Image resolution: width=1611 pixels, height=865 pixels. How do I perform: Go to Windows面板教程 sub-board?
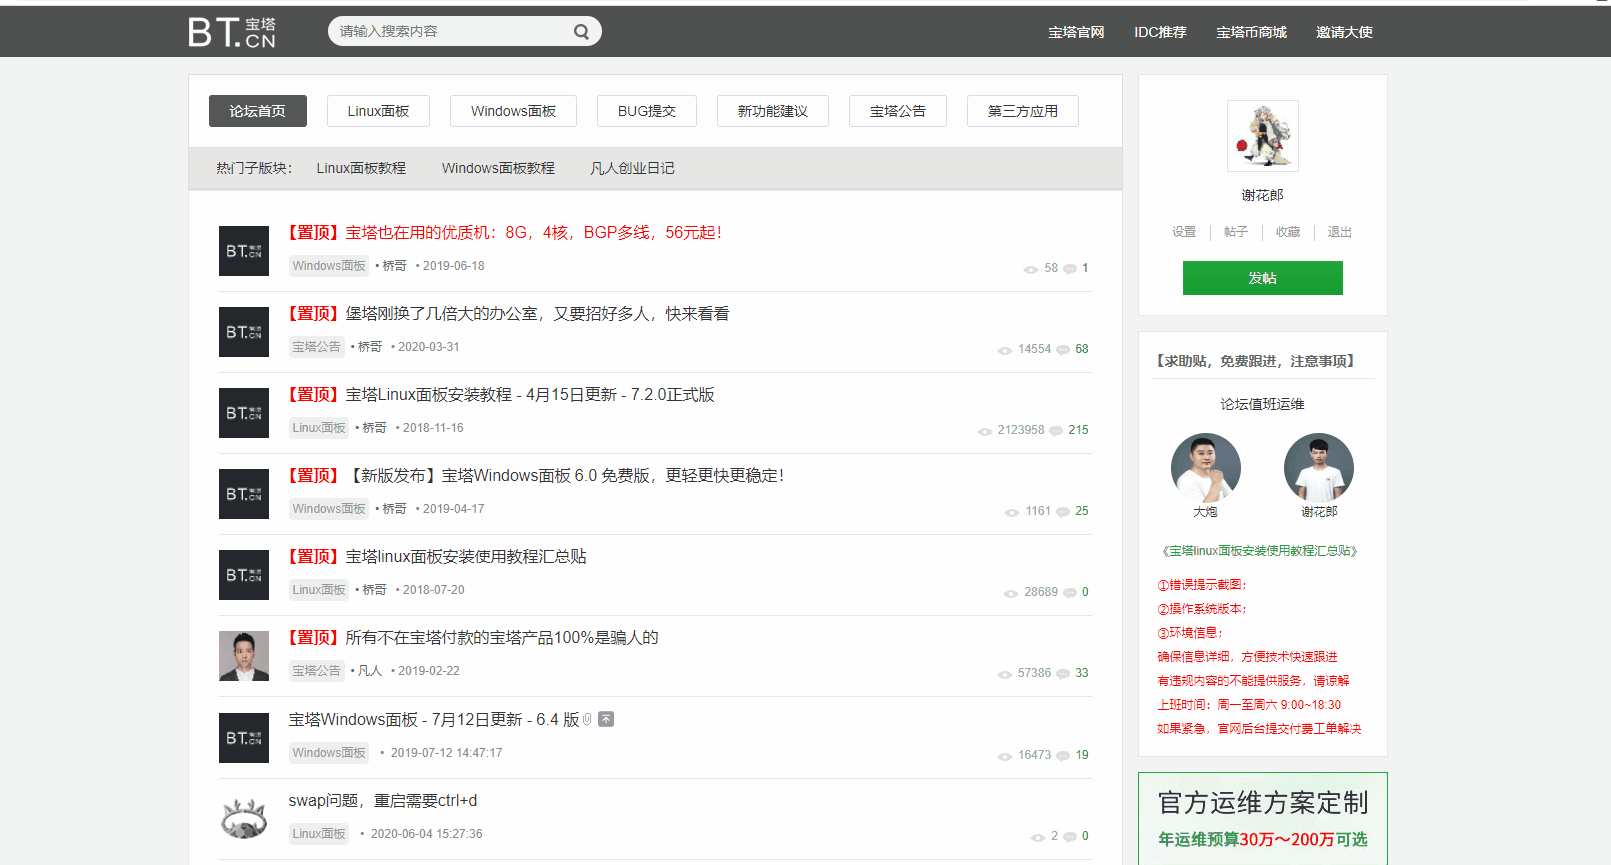pos(498,168)
